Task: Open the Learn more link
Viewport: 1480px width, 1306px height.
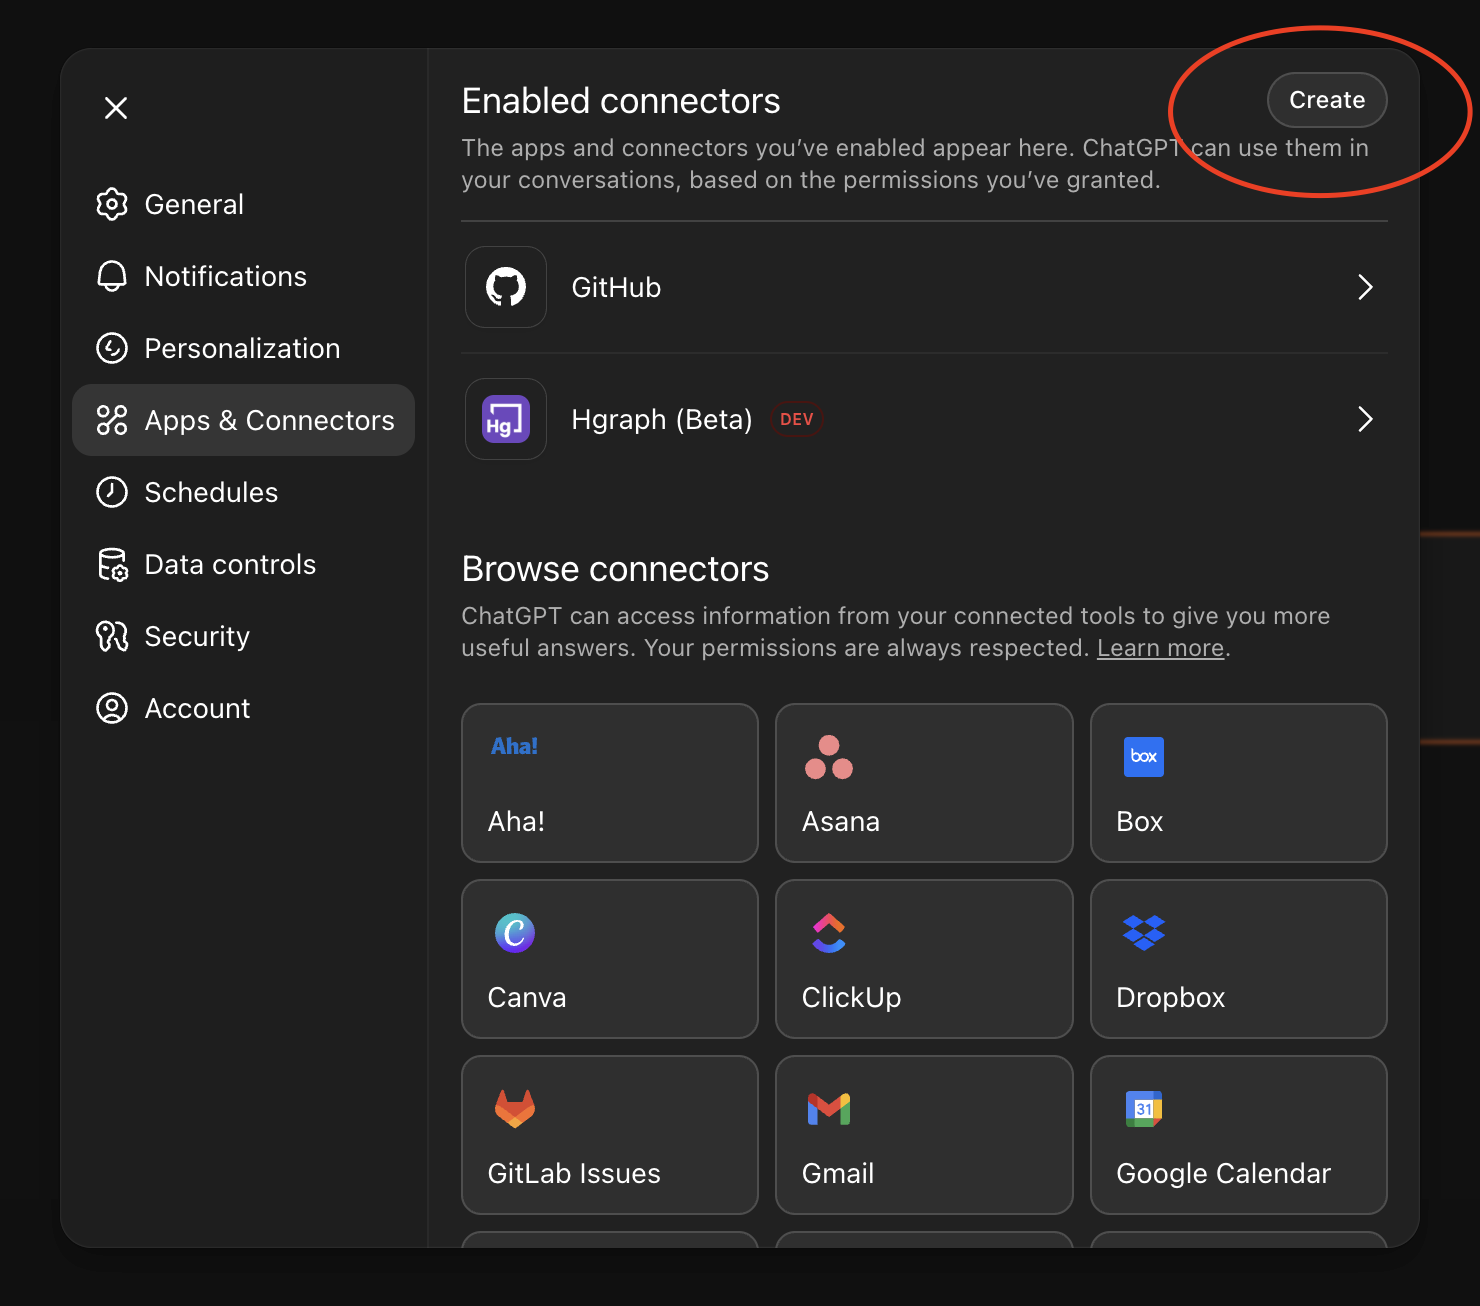Action: (x=1159, y=647)
